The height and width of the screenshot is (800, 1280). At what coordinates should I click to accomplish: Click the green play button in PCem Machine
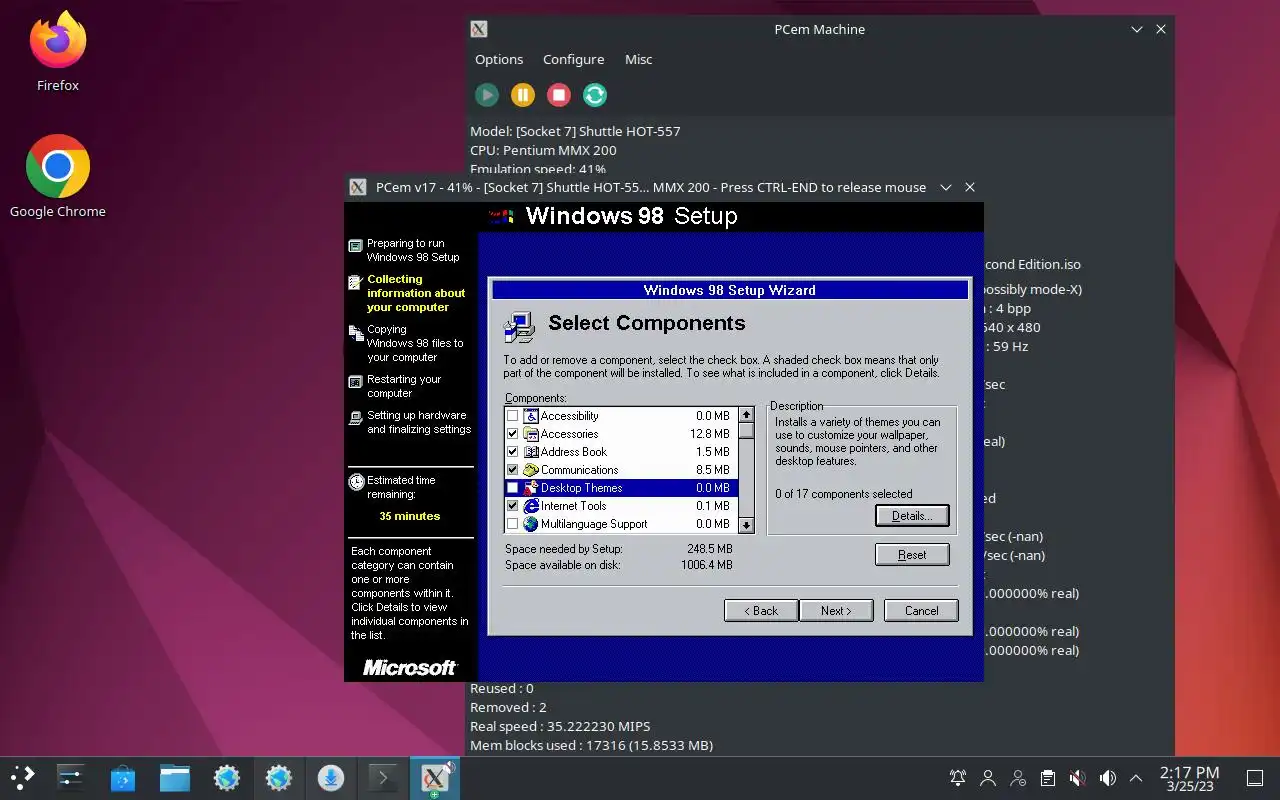[x=487, y=95]
